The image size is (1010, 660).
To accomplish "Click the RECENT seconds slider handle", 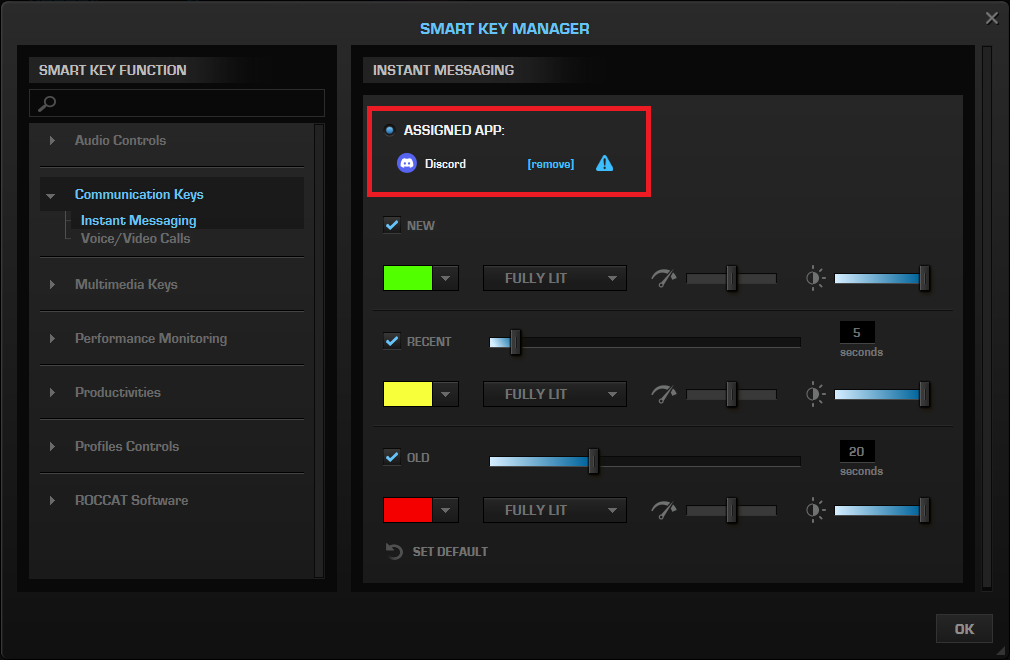I will tap(515, 342).
